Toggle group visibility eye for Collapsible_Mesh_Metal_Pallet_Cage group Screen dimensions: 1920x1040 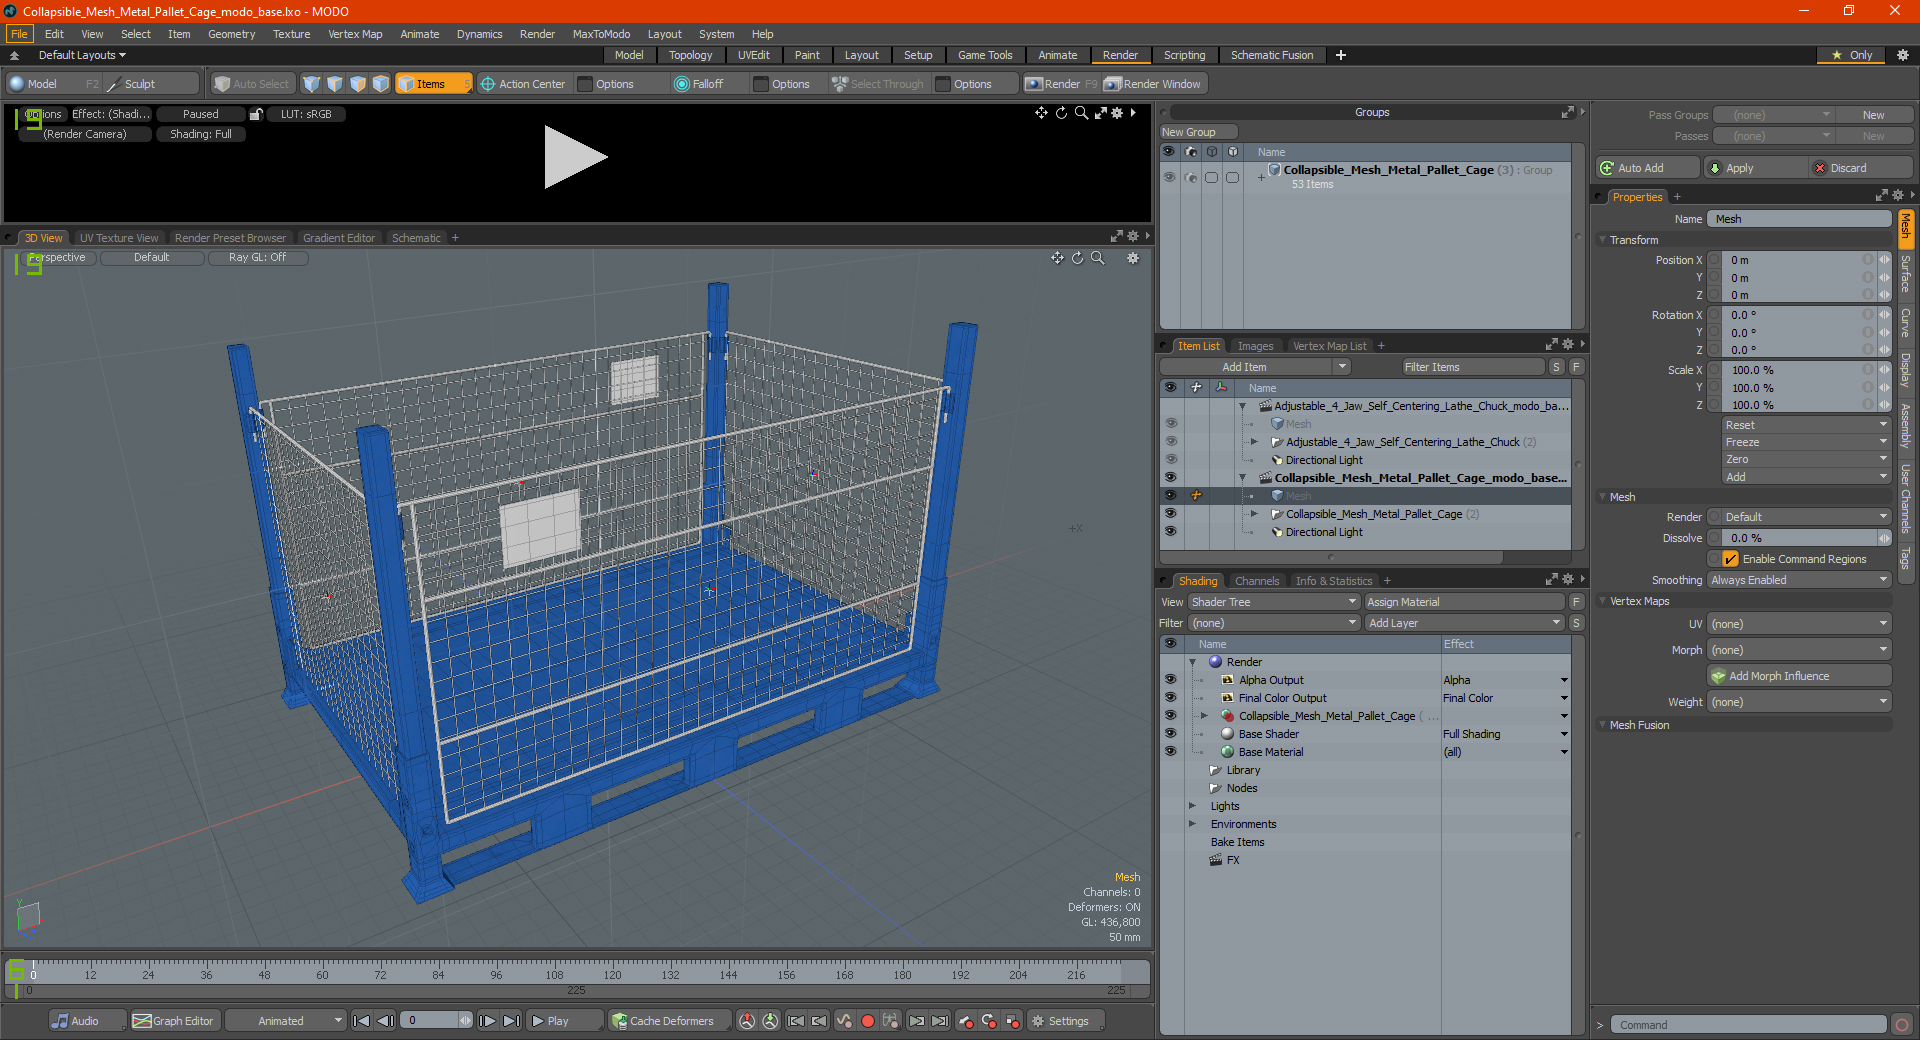click(1169, 177)
